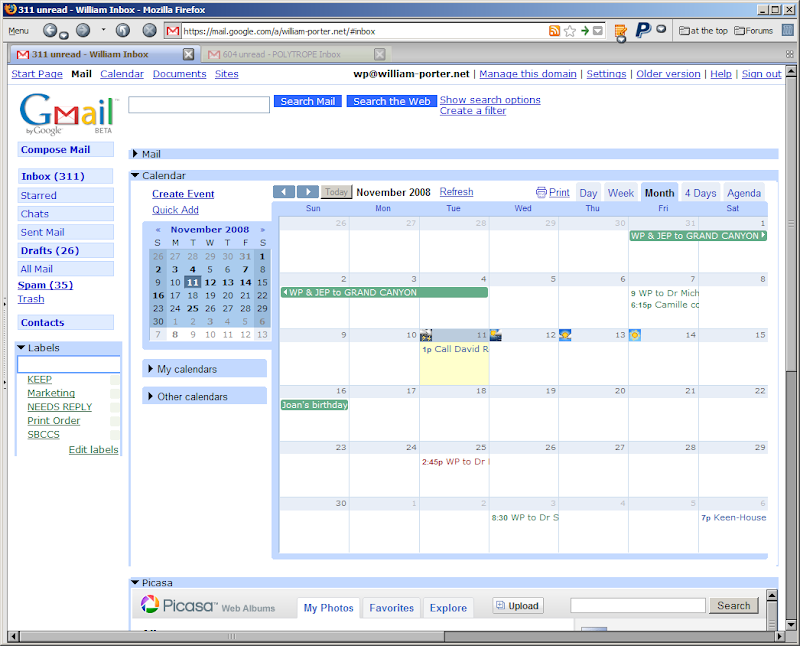Open the Picasa Favorites tab
This screenshot has height=646, width=800.
pos(391,608)
